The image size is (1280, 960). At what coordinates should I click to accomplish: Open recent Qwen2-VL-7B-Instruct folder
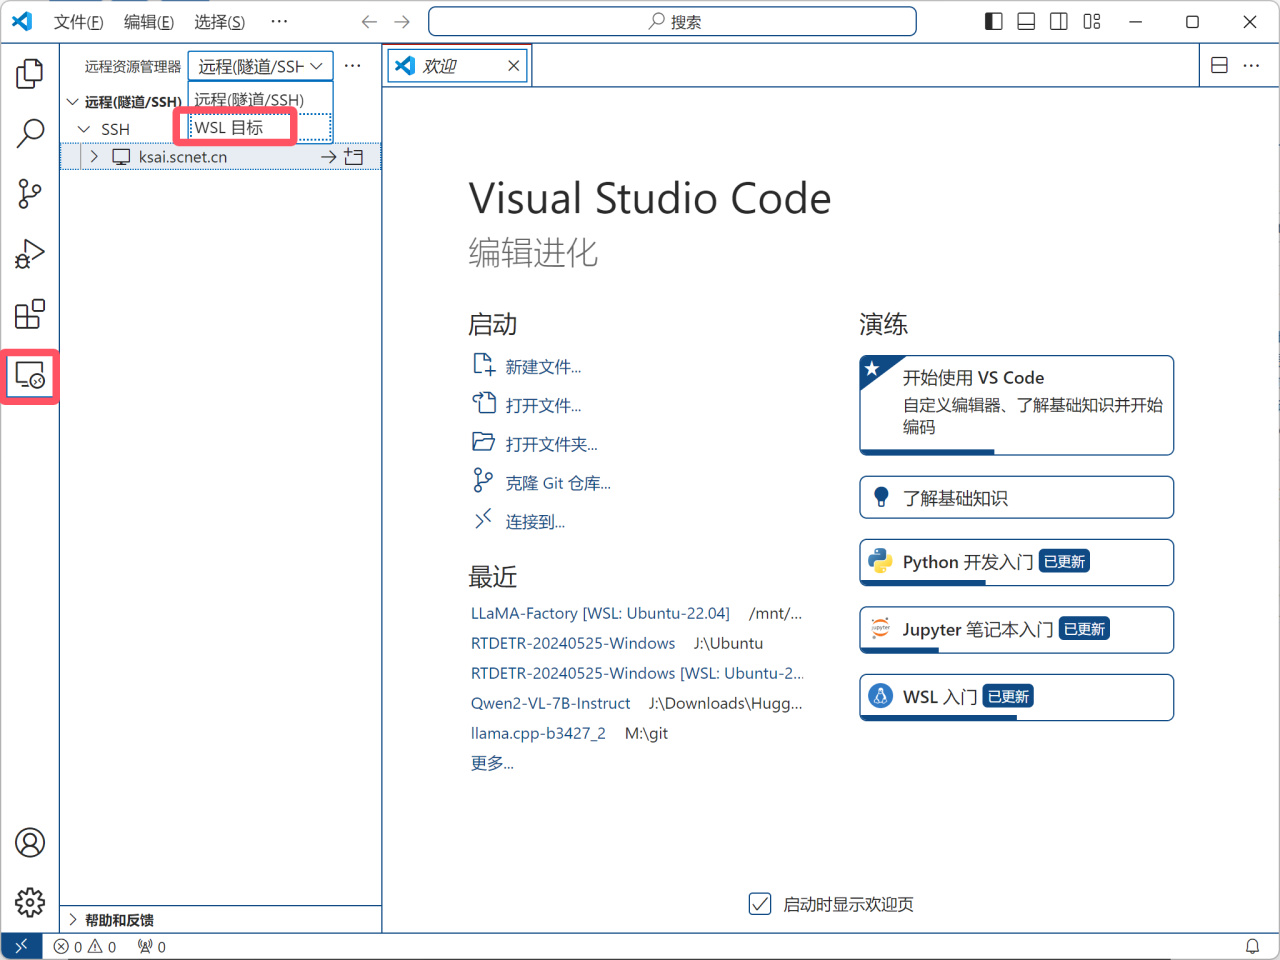tap(551, 703)
